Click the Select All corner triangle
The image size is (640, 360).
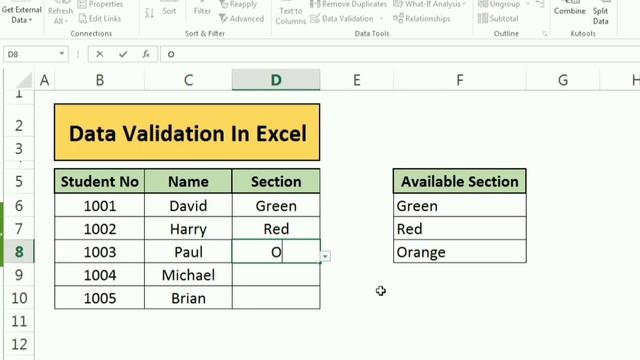point(24,80)
